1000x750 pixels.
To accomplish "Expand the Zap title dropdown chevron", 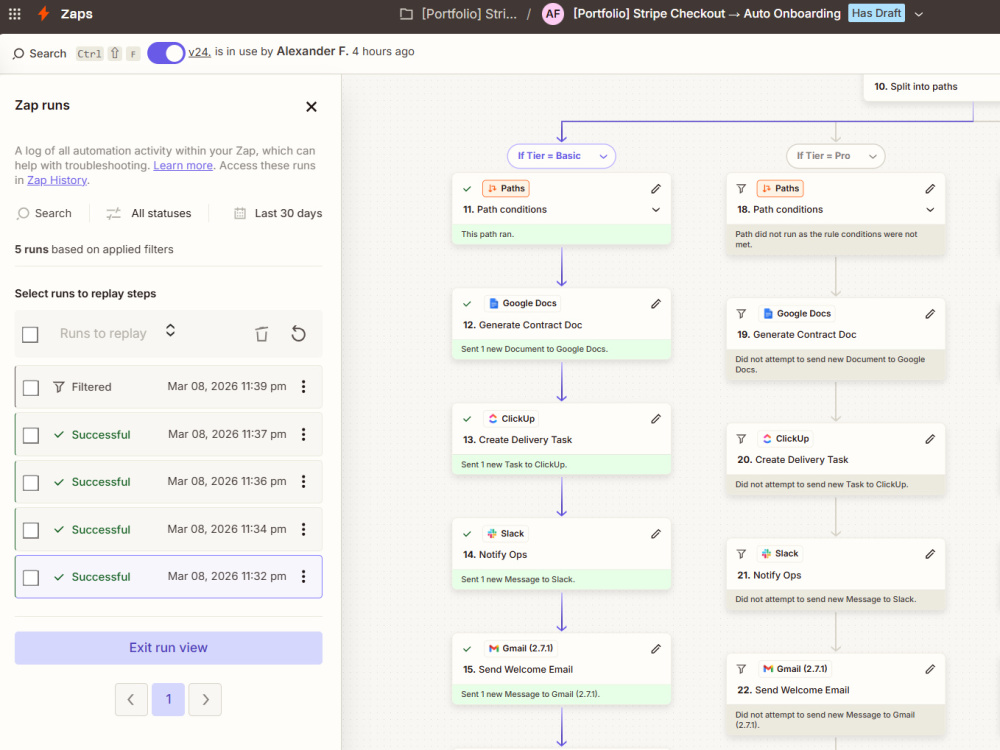I will (x=919, y=14).
